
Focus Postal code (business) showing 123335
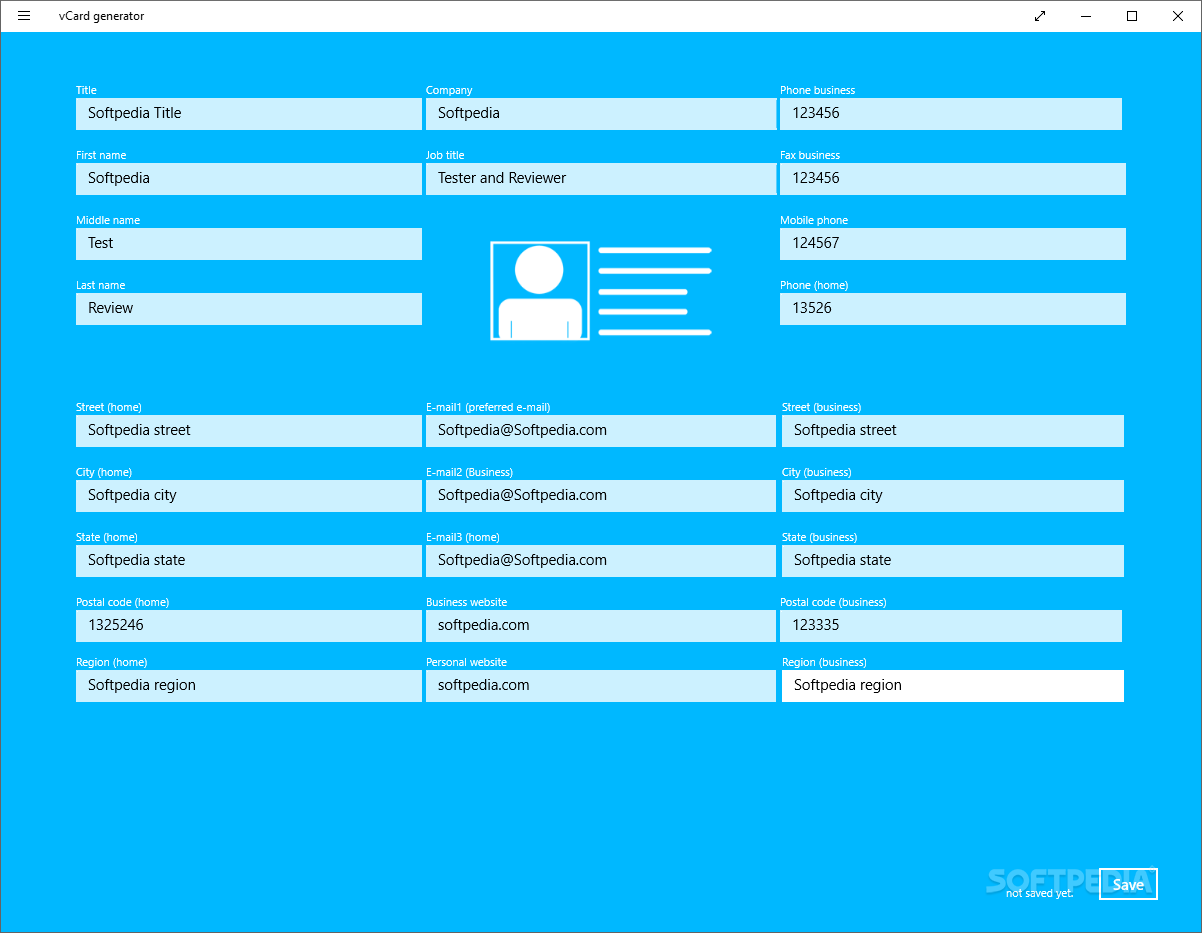pyautogui.click(x=951, y=626)
